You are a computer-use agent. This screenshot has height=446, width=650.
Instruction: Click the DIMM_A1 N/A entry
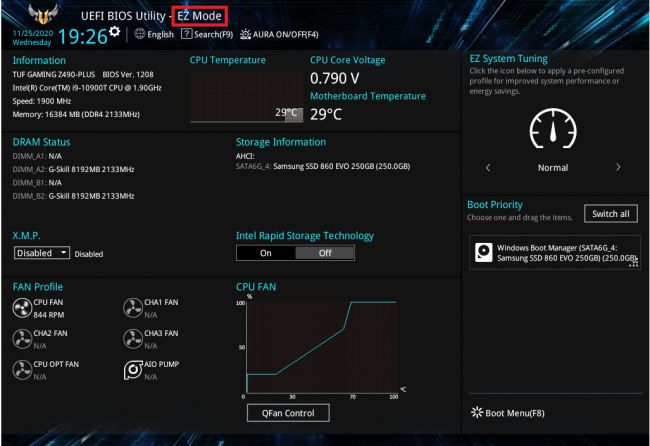37,156
